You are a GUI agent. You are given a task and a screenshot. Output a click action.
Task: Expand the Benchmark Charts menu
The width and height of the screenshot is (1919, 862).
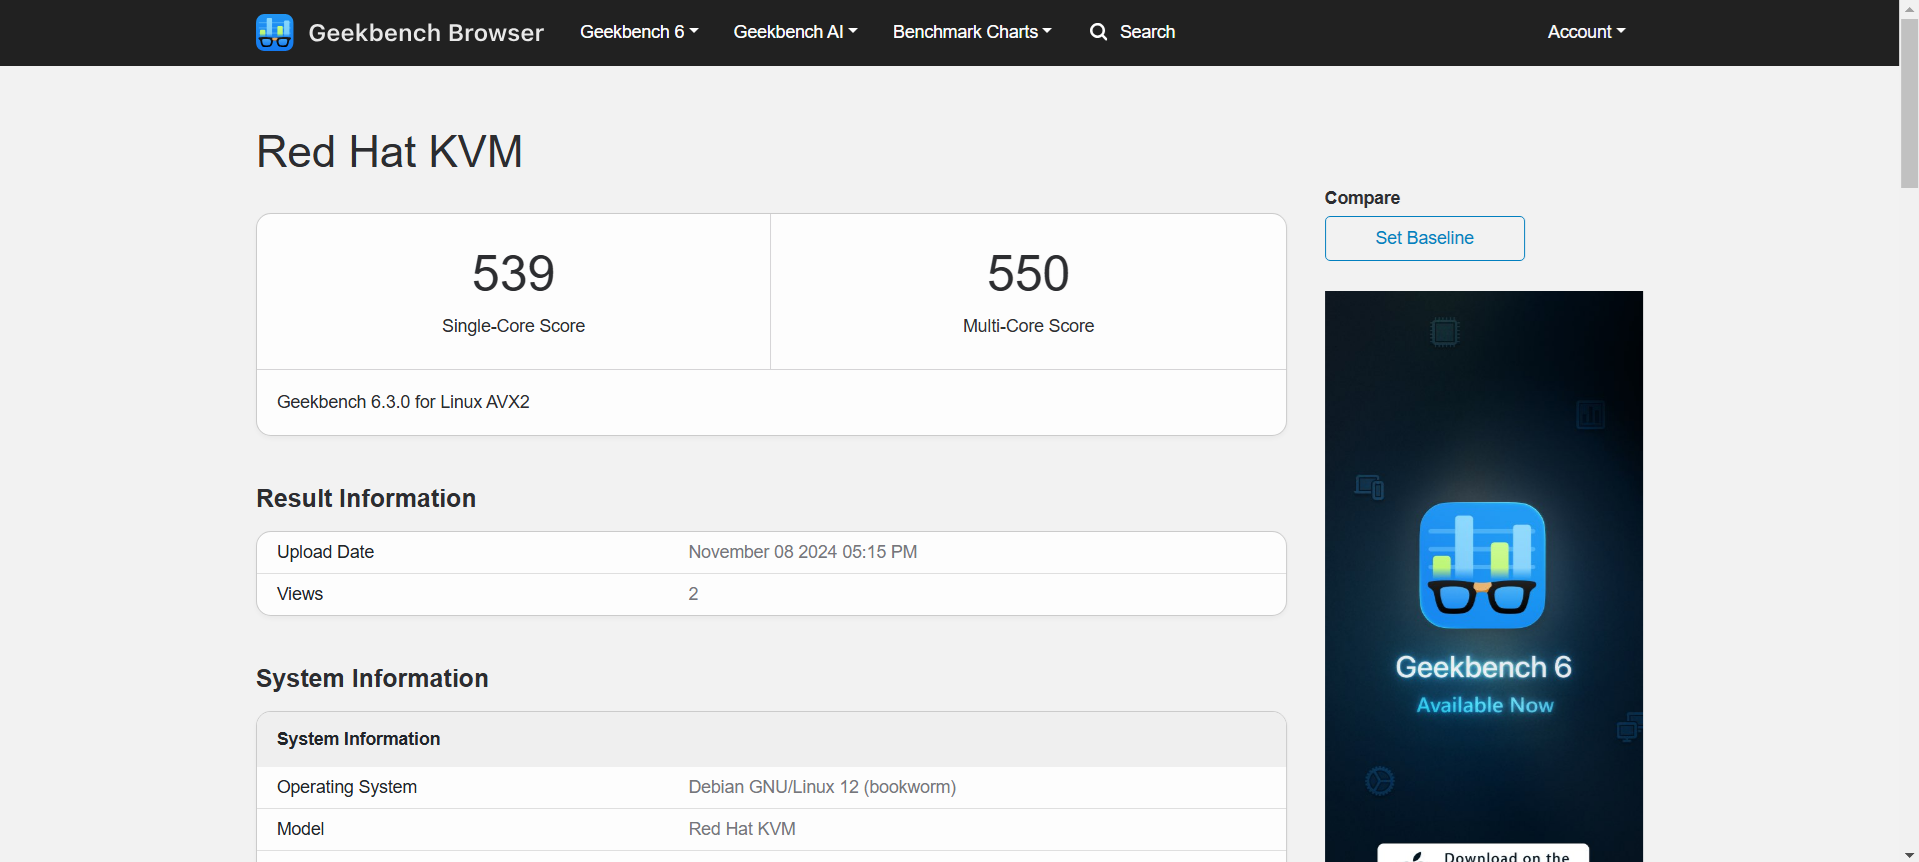coord(972,32)
